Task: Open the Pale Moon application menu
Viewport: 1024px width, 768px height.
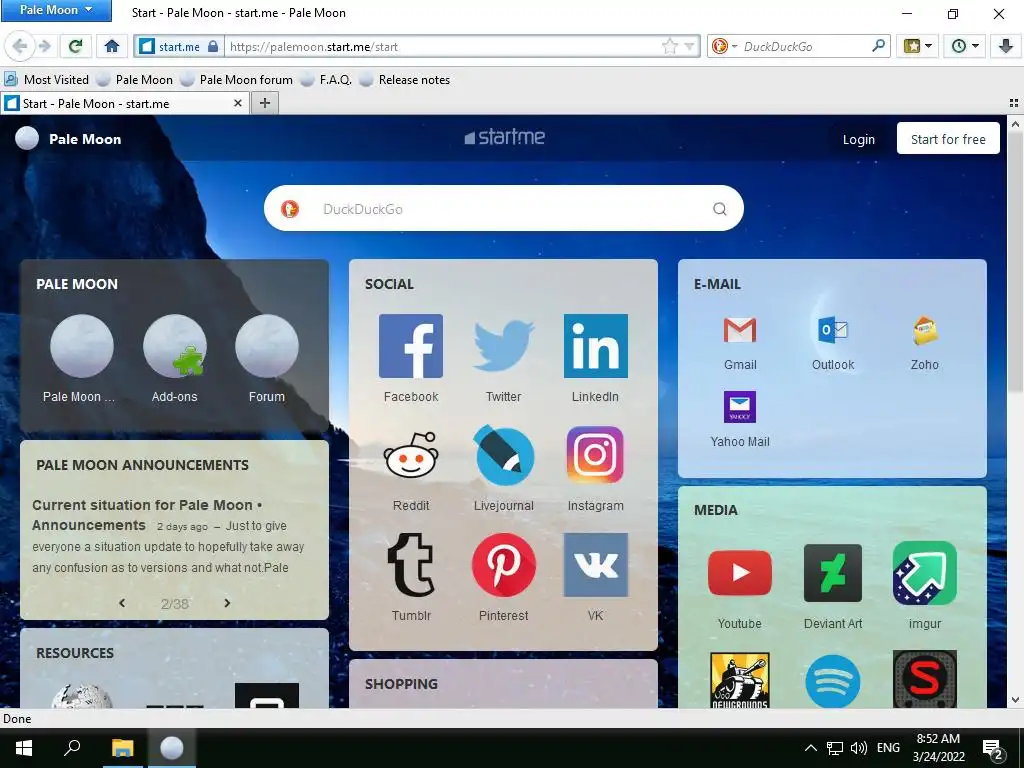Action: click(56, 10)
